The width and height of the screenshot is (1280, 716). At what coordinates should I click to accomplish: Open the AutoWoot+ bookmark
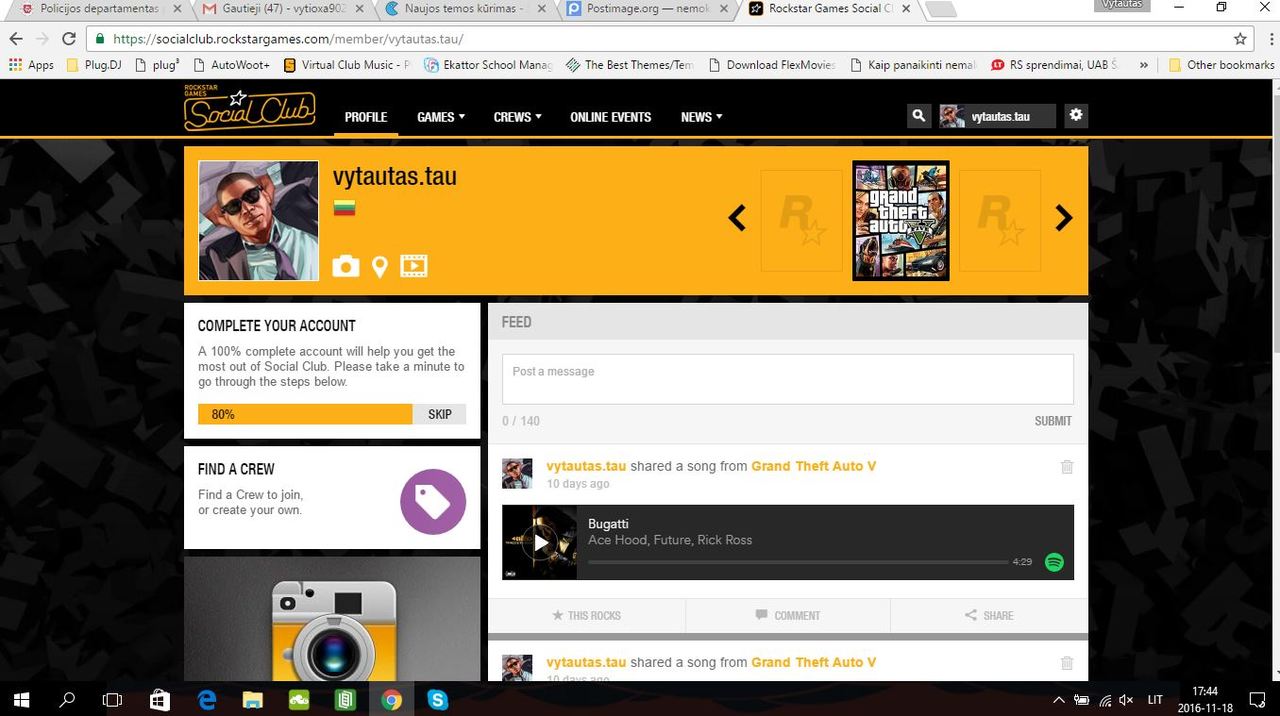pos(230,65)
